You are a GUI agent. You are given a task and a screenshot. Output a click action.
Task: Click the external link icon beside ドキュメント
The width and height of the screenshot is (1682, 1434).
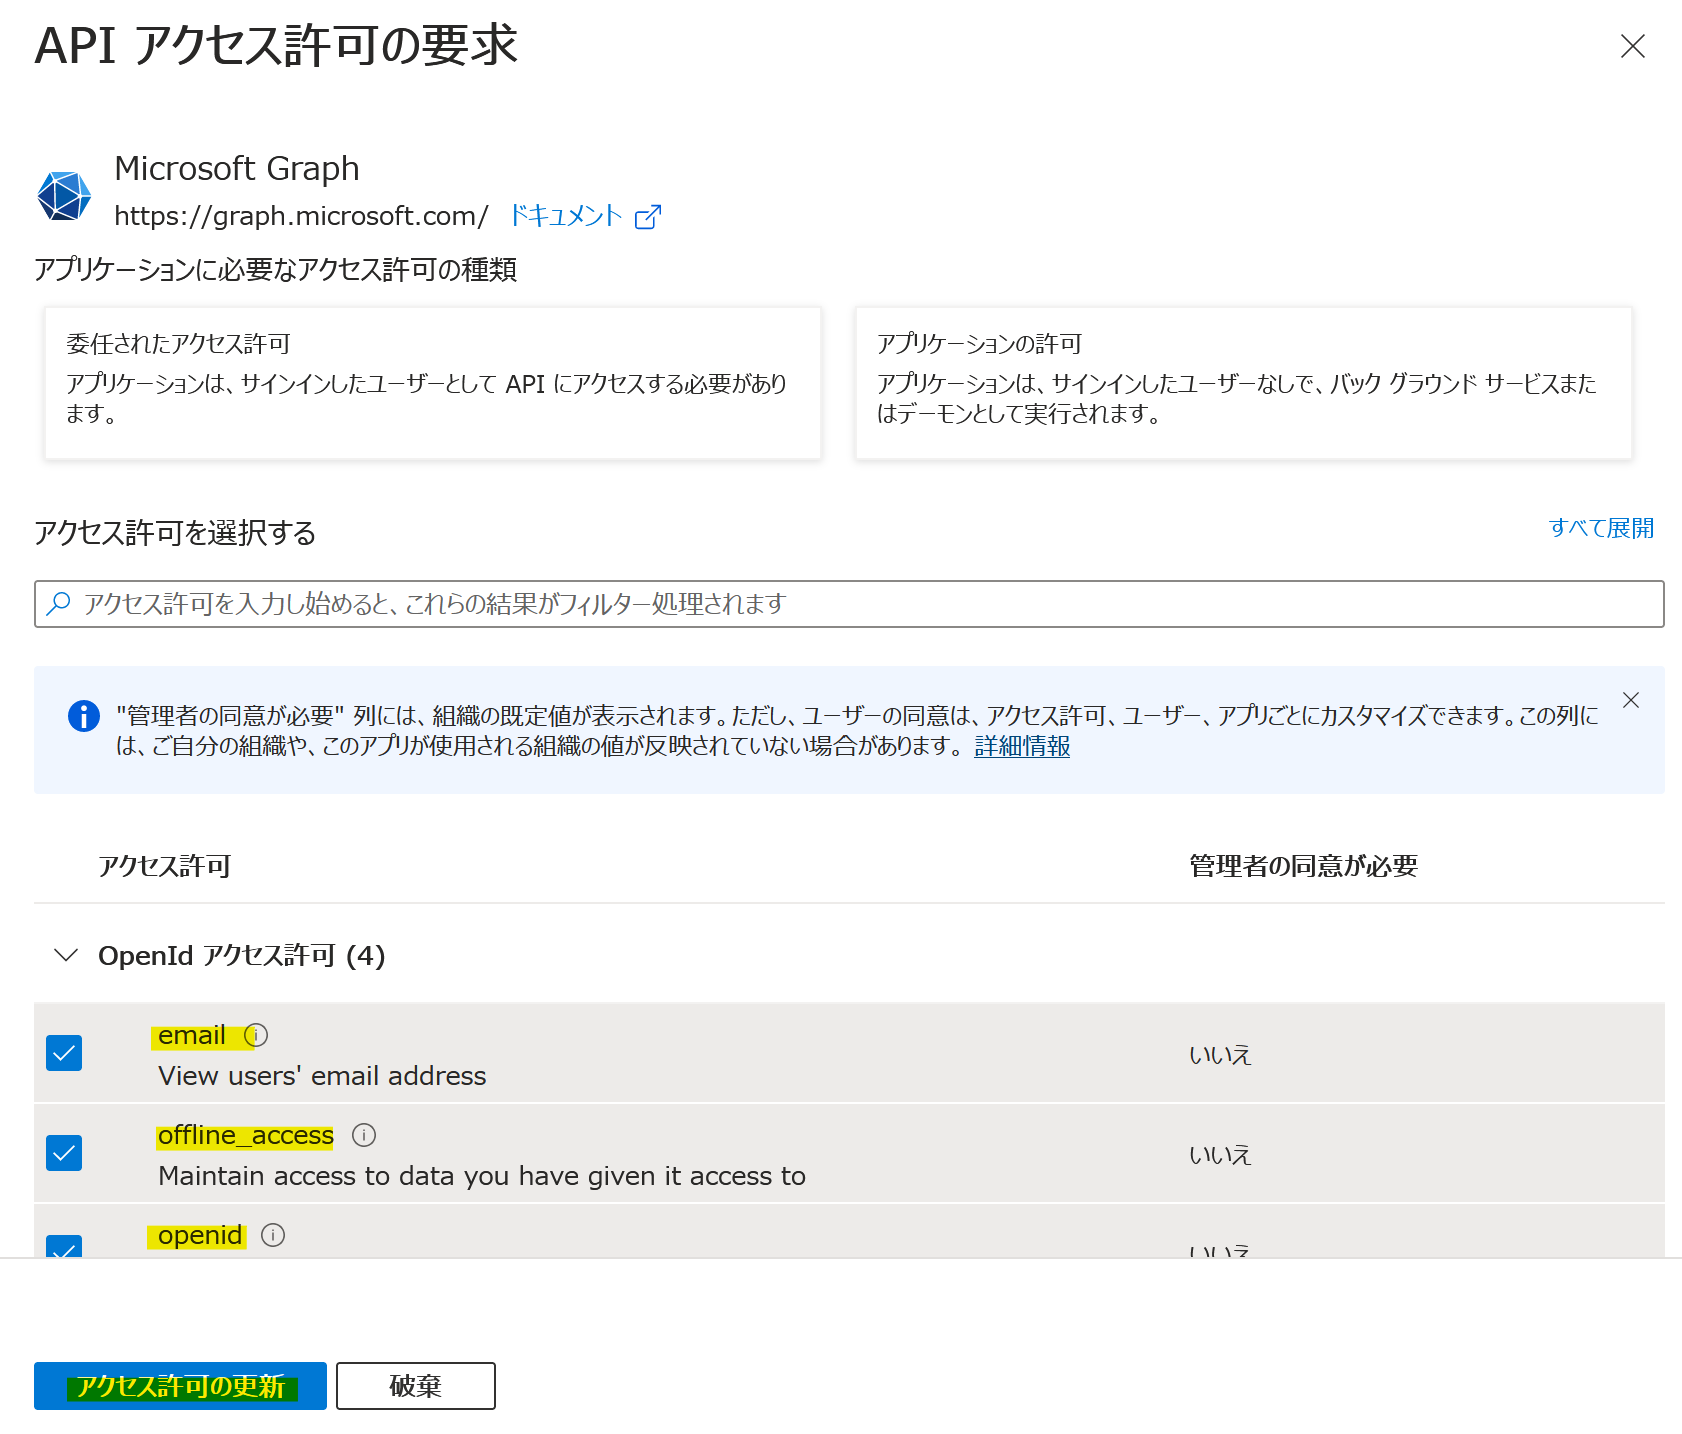pyautogui.click(x=648, y=216)
